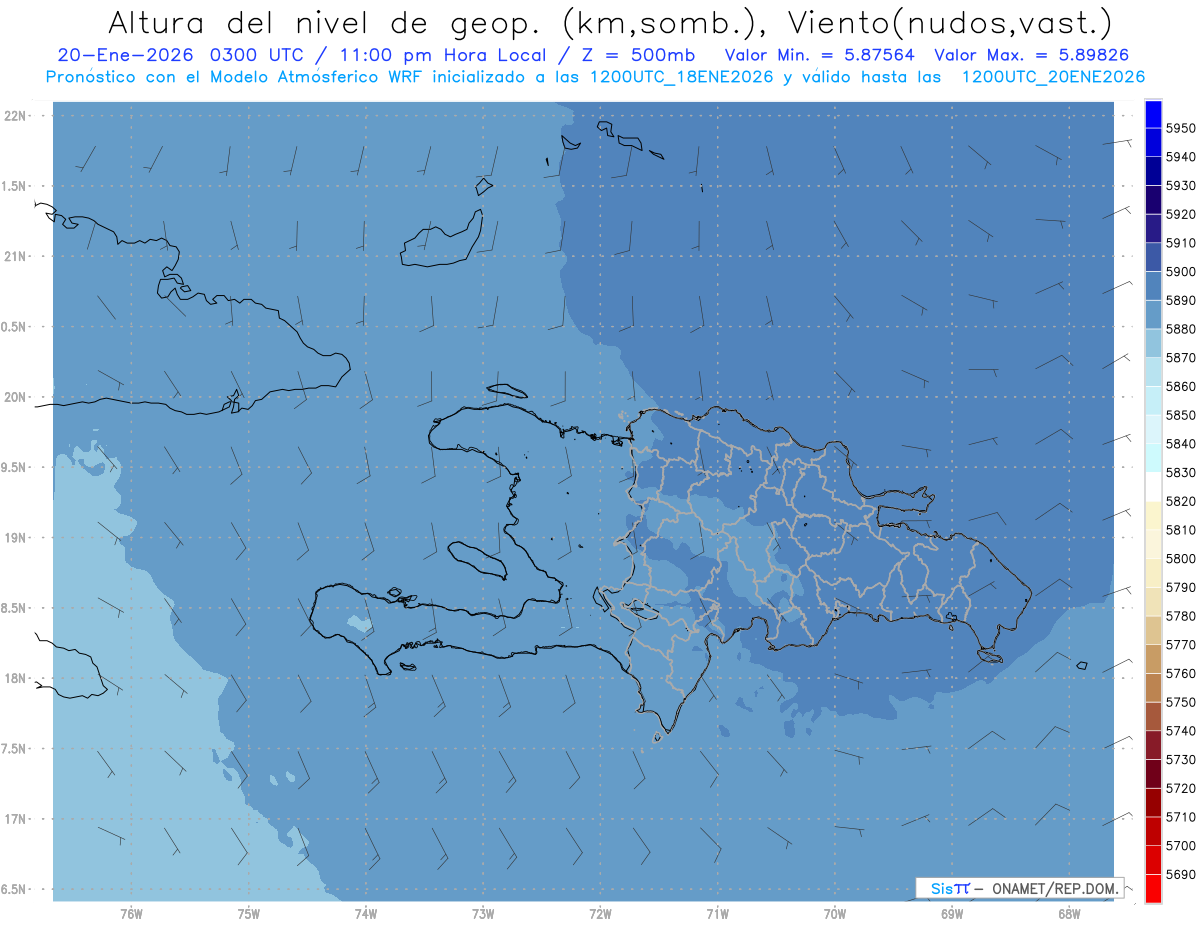Click the 5720 color bar label
The image size is (1200, 927).
(x=1181, y=788)
